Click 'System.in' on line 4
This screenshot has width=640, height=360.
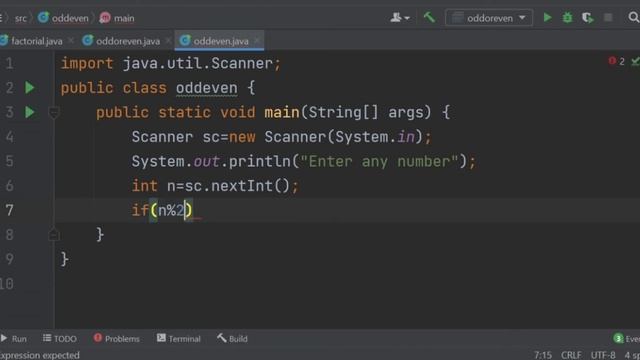click(x=375, y=137)
